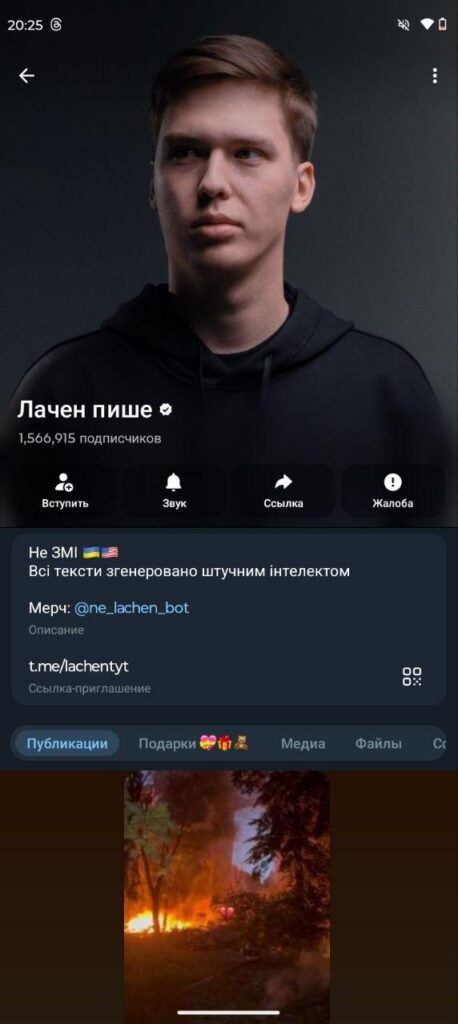Open the QR code for the invite link
458x1024 pixels.
412,676
